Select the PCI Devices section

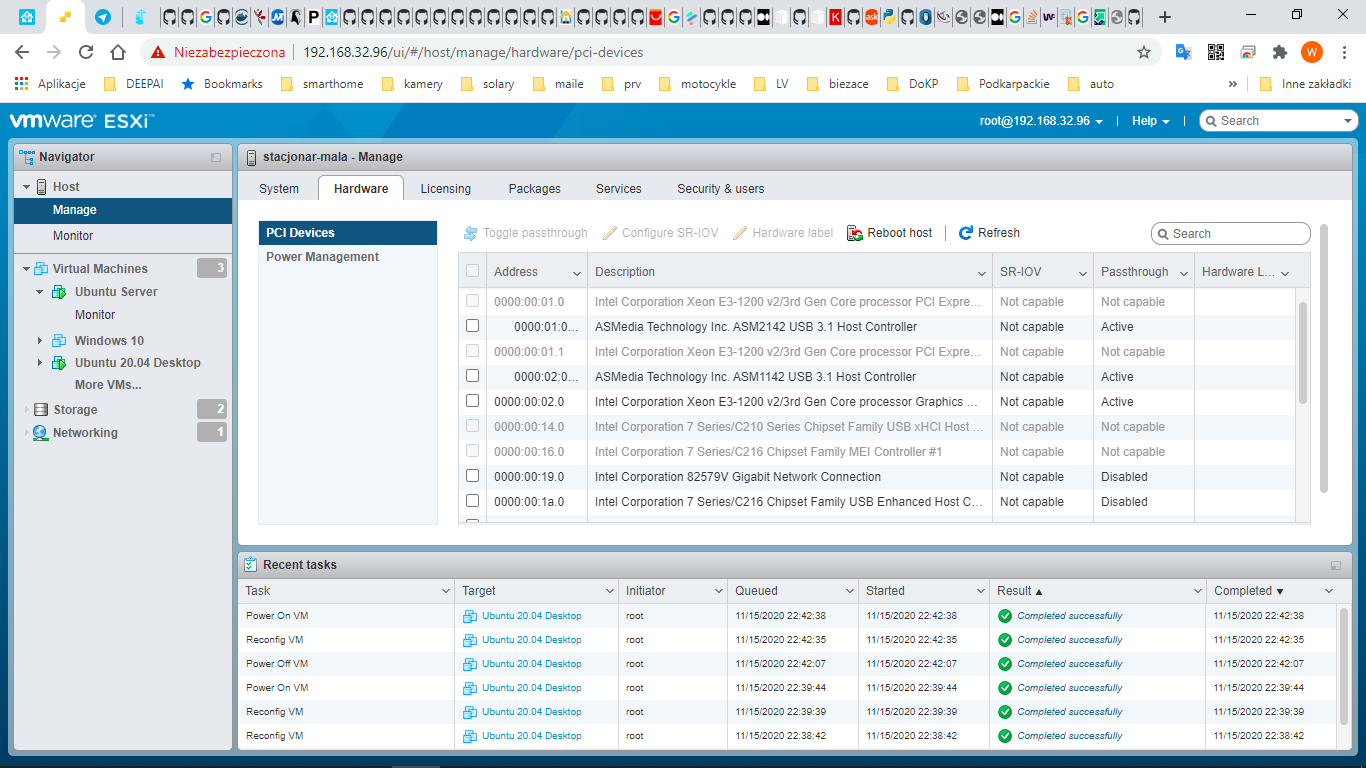tap(348, 233)
